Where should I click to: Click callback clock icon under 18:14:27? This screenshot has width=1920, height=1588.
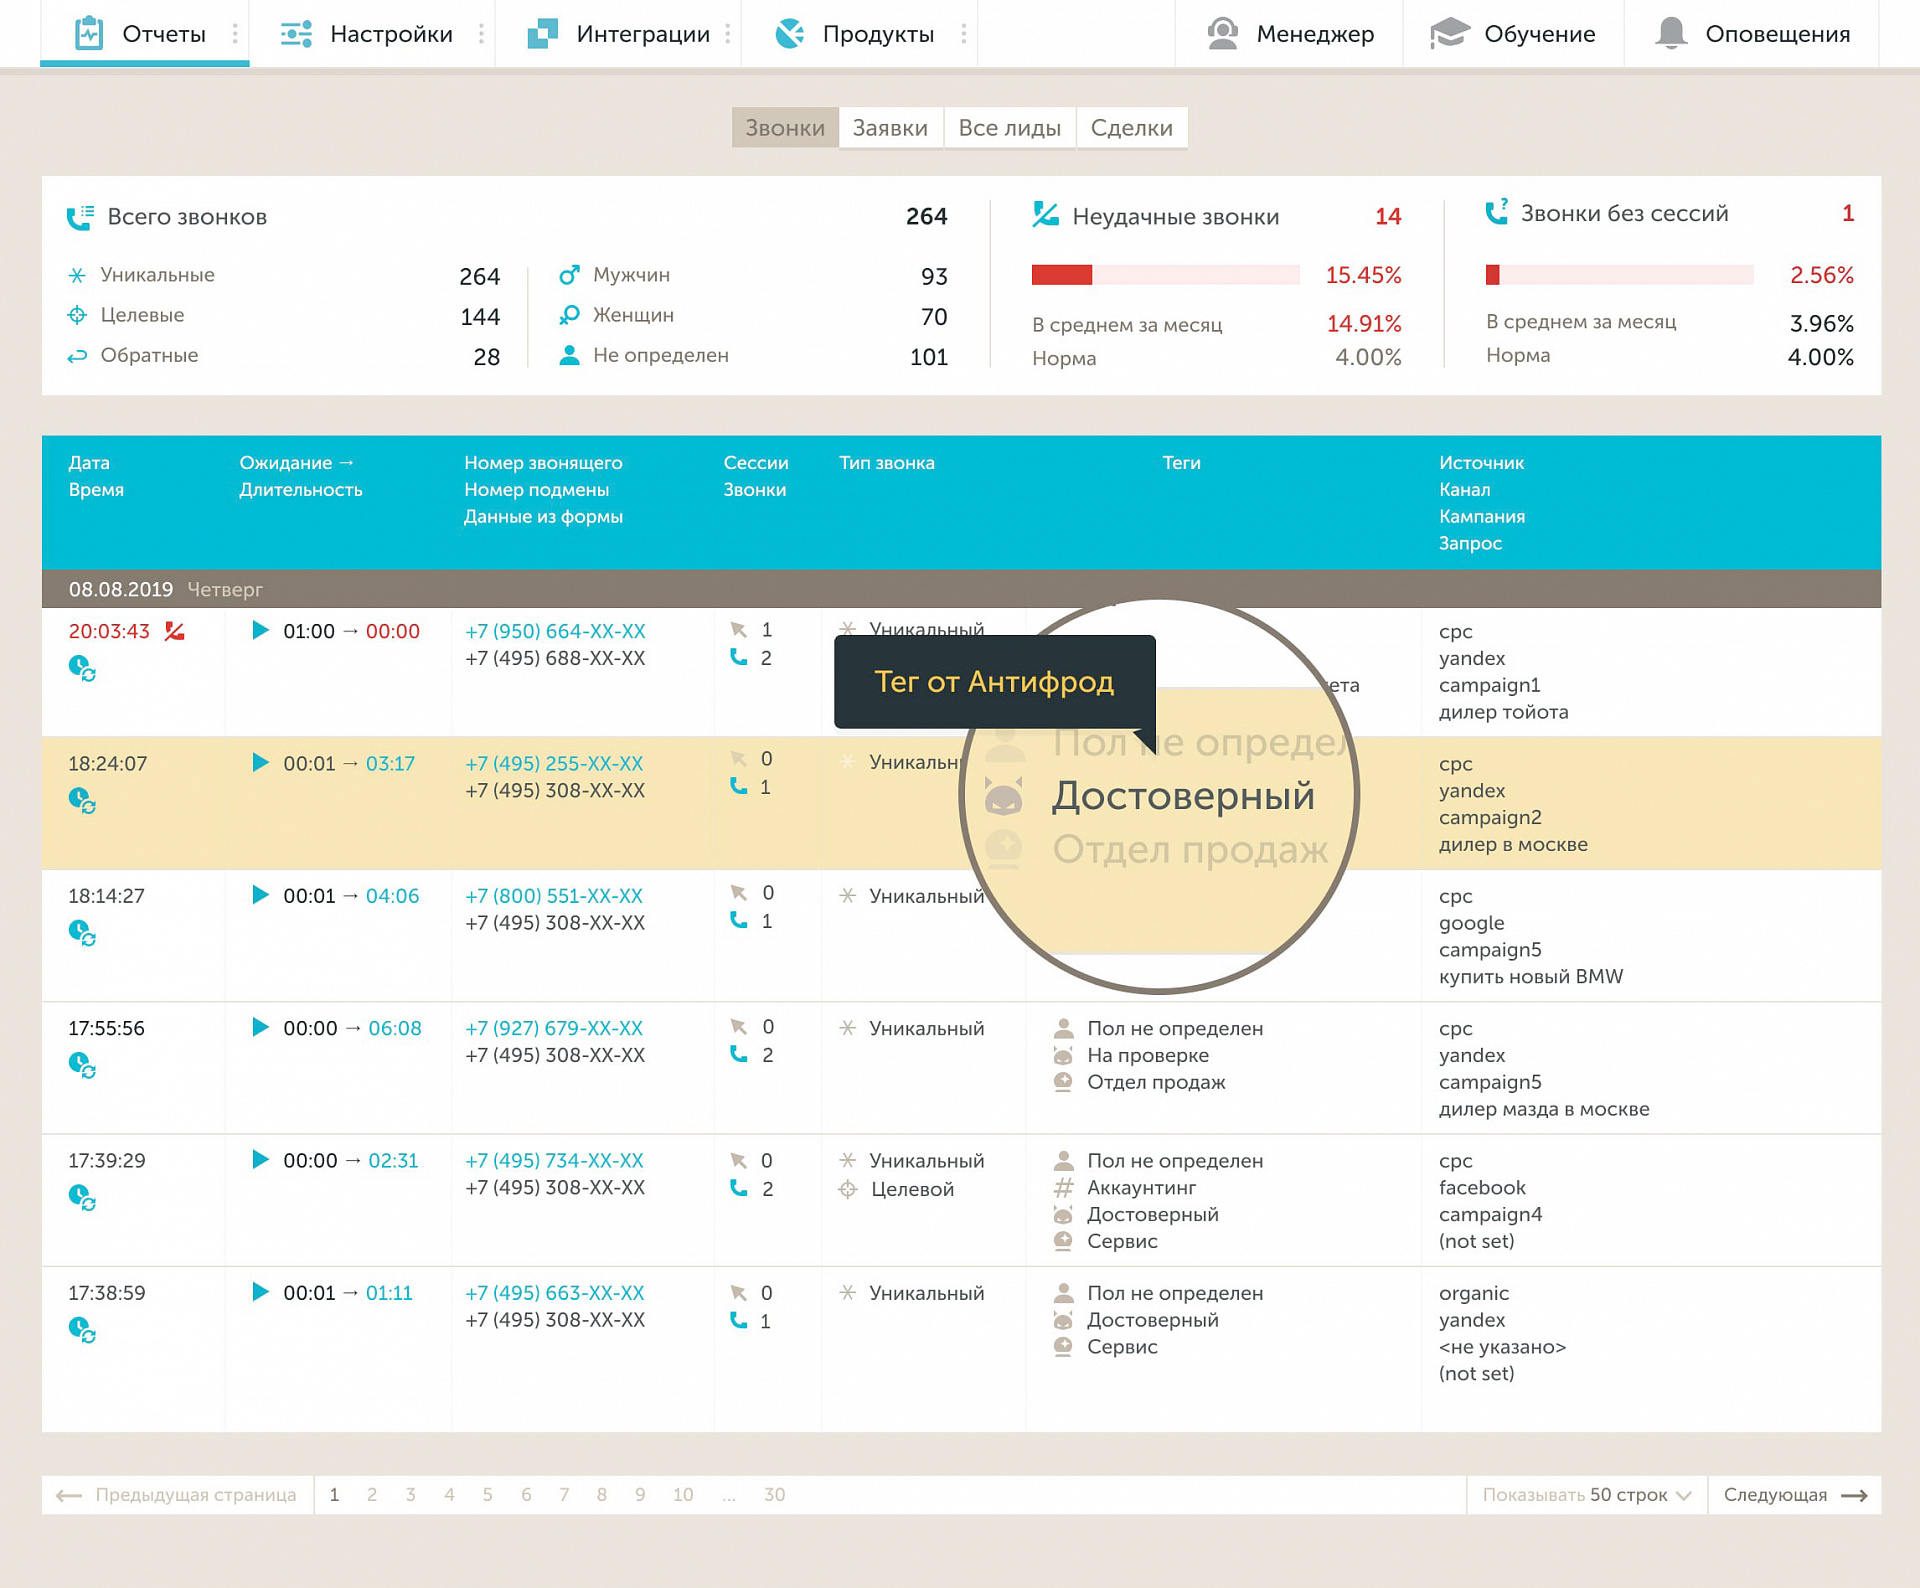click(x=82, y=933)
